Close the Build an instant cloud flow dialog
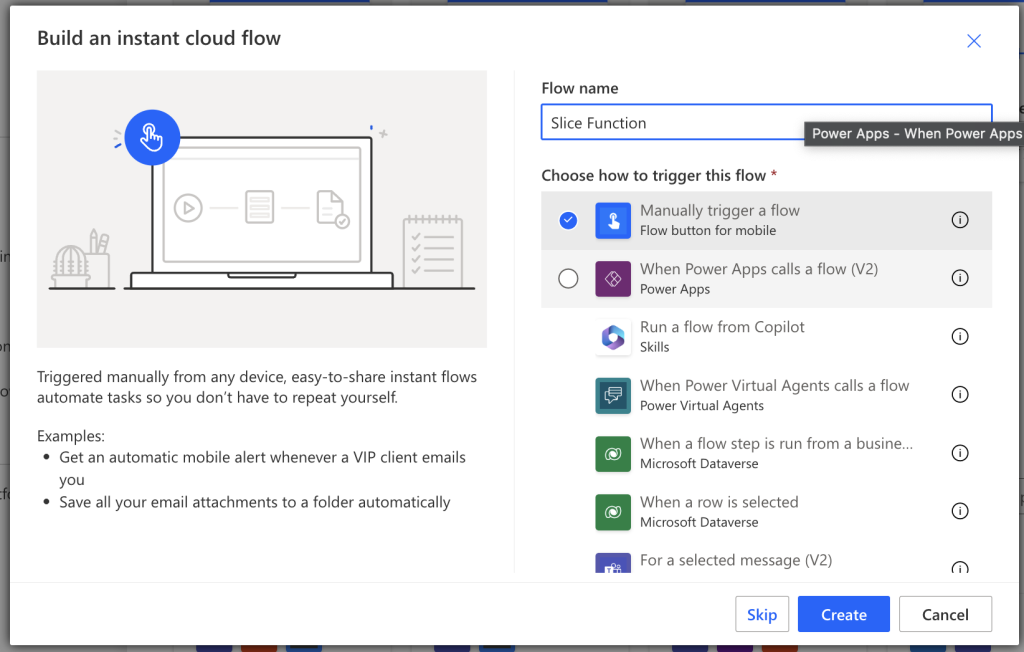This screenshot has height=652, width=1024. [x=974, y=41]
